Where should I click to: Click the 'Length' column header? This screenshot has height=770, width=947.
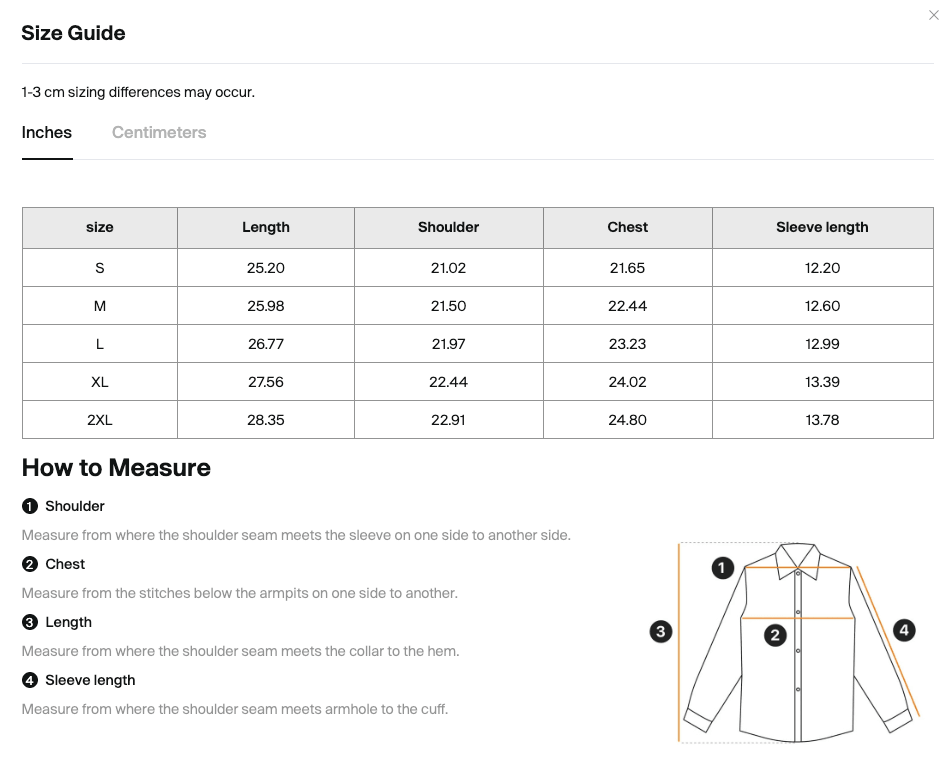coord(266,228)
